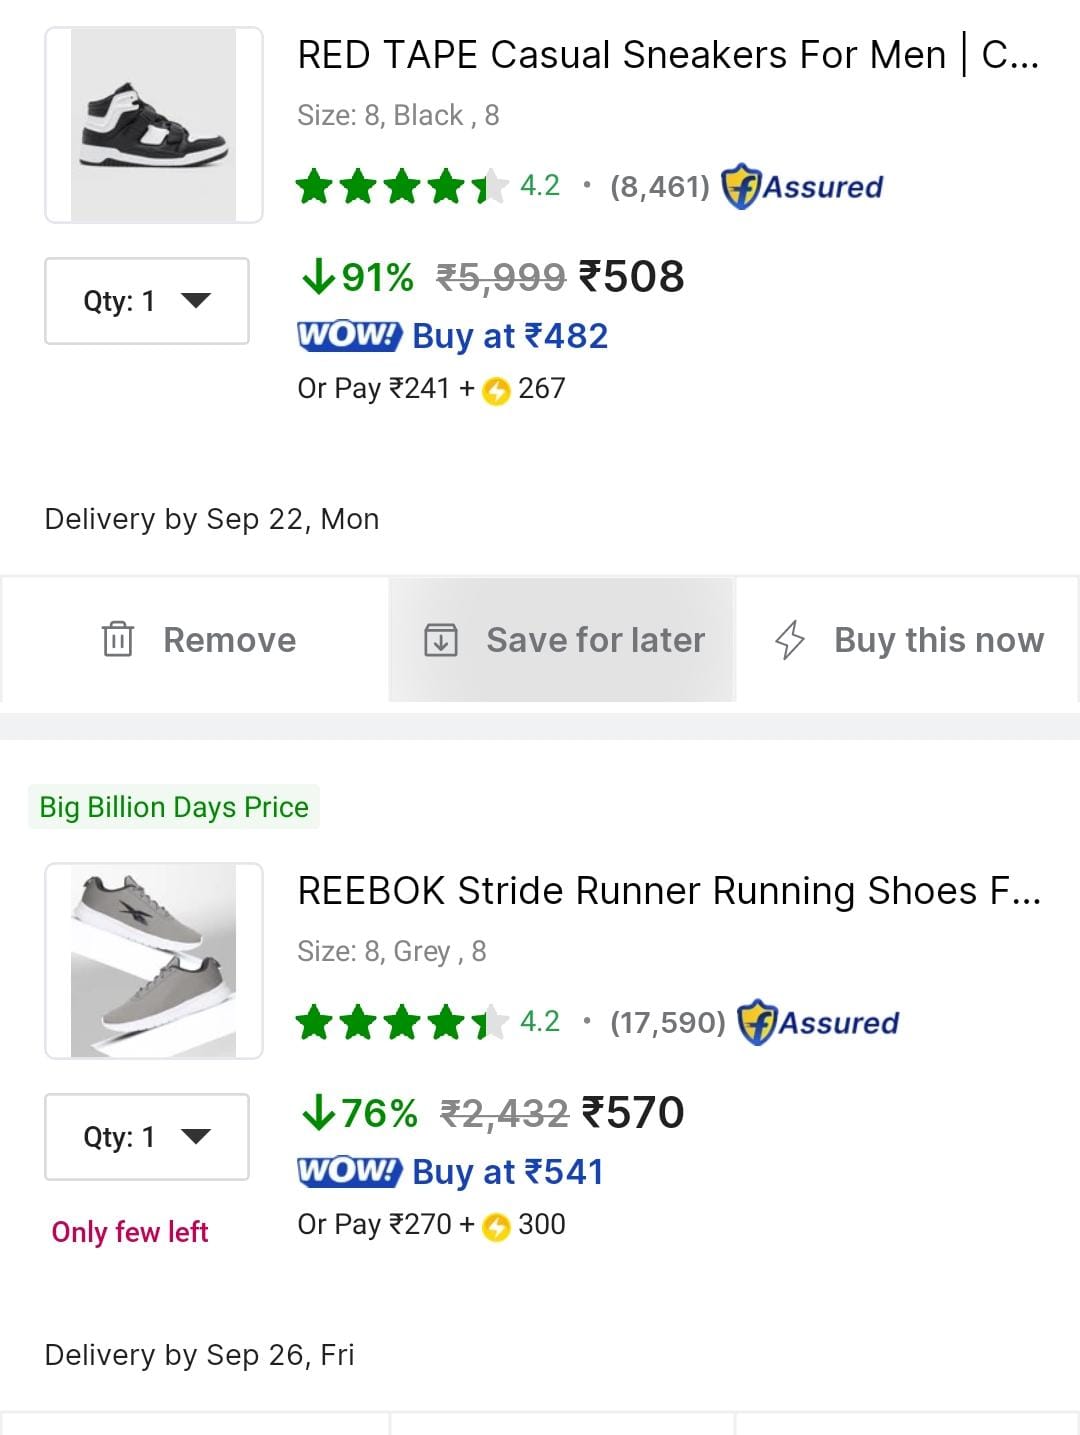Click the trash icon next to Remove
This screenshot has height=1435, width=1080.
tap(117, 639)
